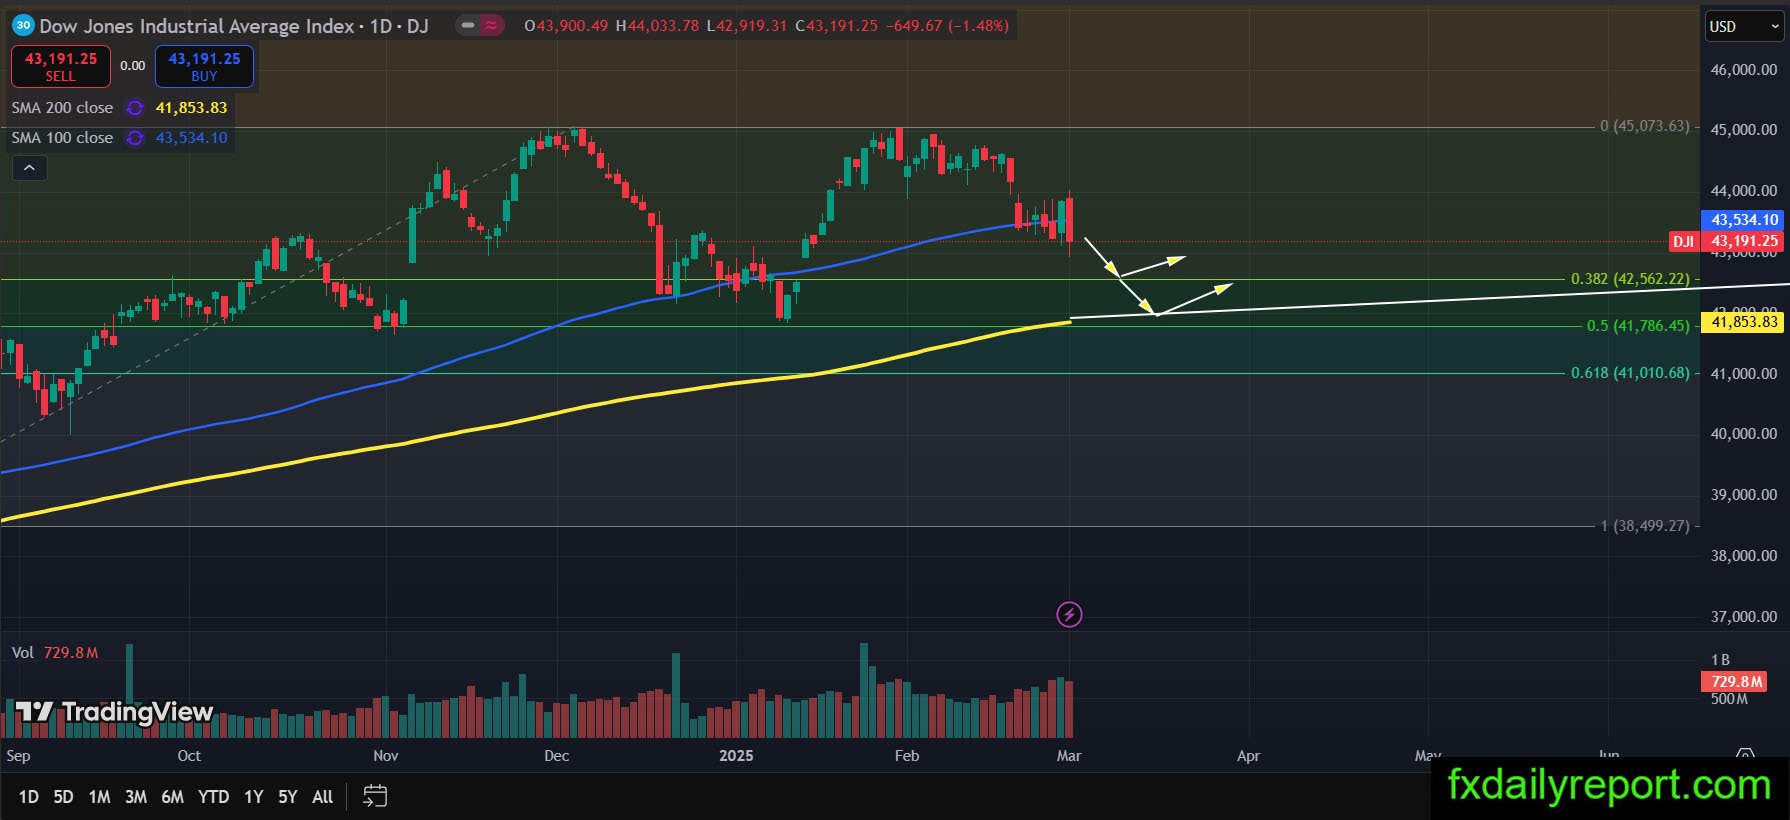
Task: Click the Mar label on the time axis
Action: point(1069,756)
